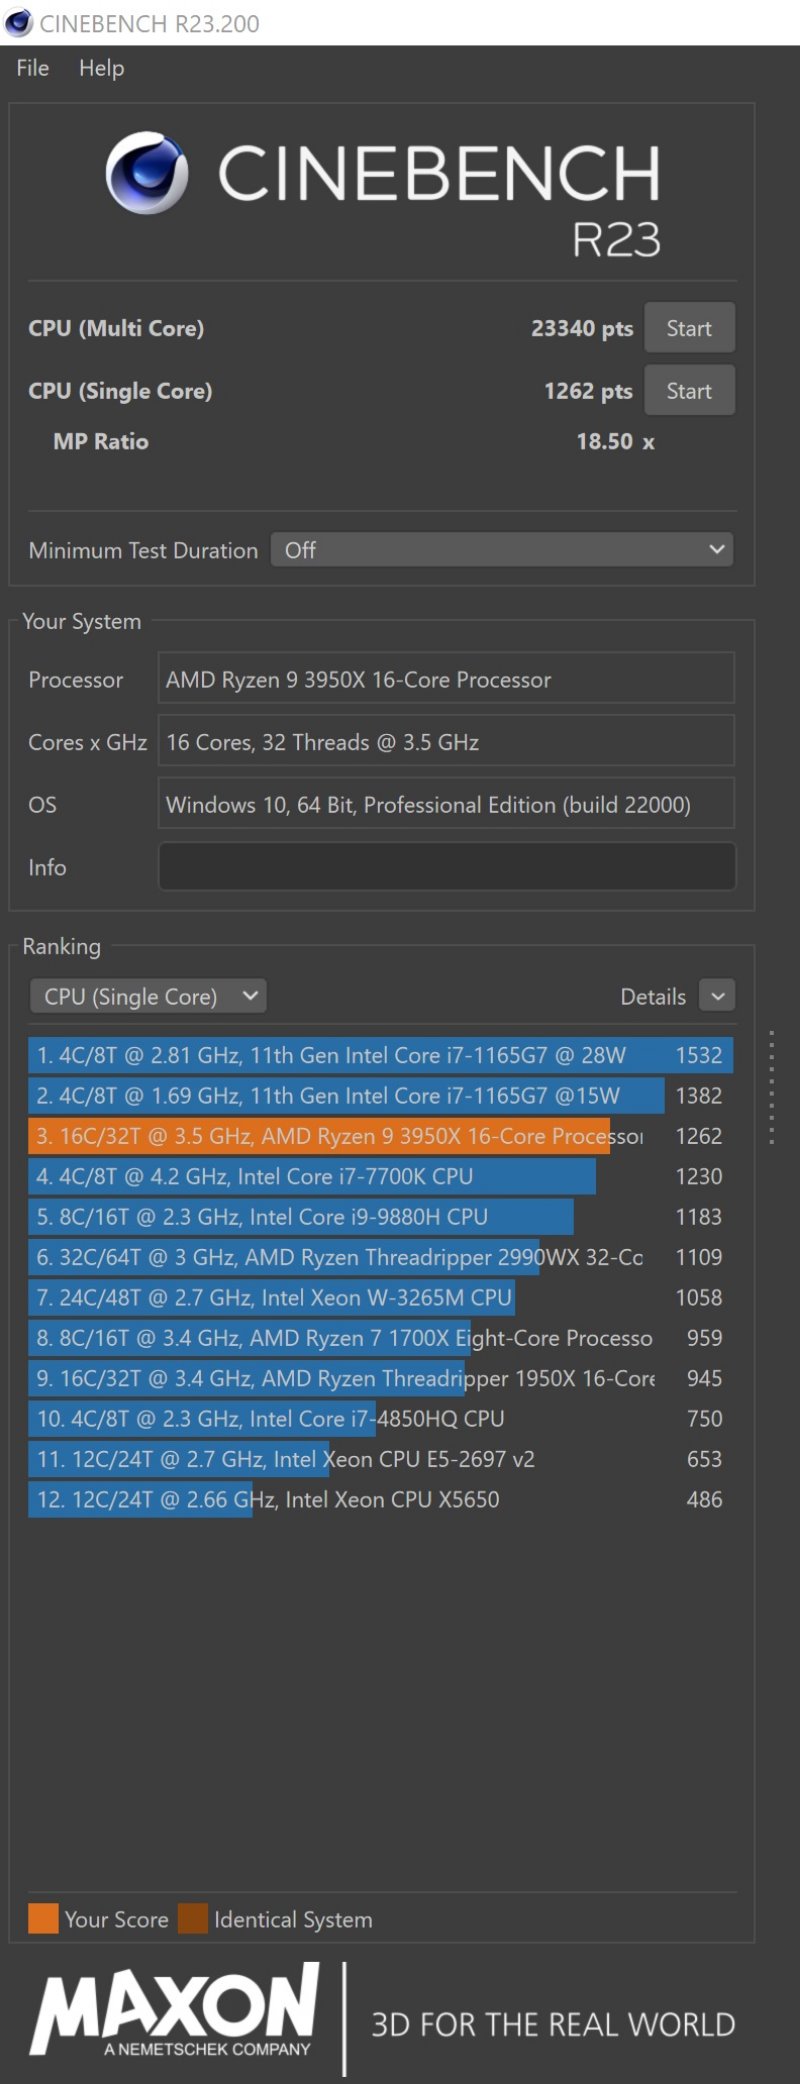The image size is (800, 2084).
Task: Expand the Details chevron button
Action: coord(717,996)
